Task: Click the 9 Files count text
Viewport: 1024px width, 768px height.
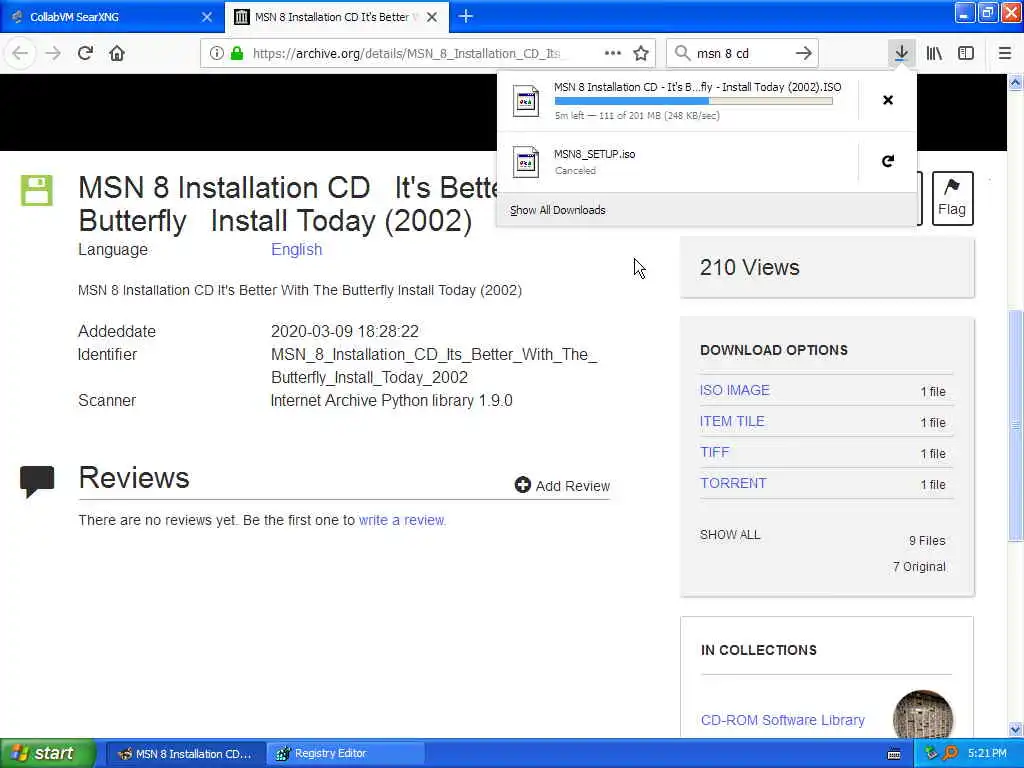Action: point(927,540)
